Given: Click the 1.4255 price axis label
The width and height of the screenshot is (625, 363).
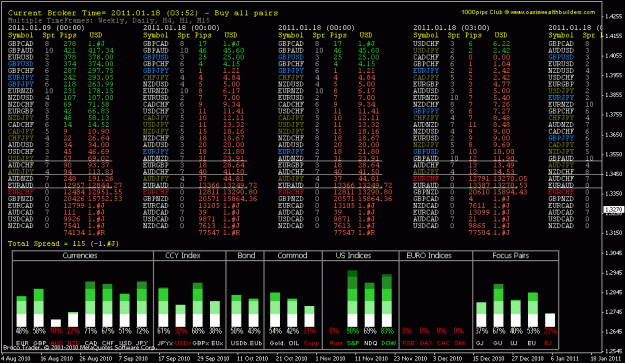Looking at the screenshot, I should pyautogui.click(x=614, y=16).
